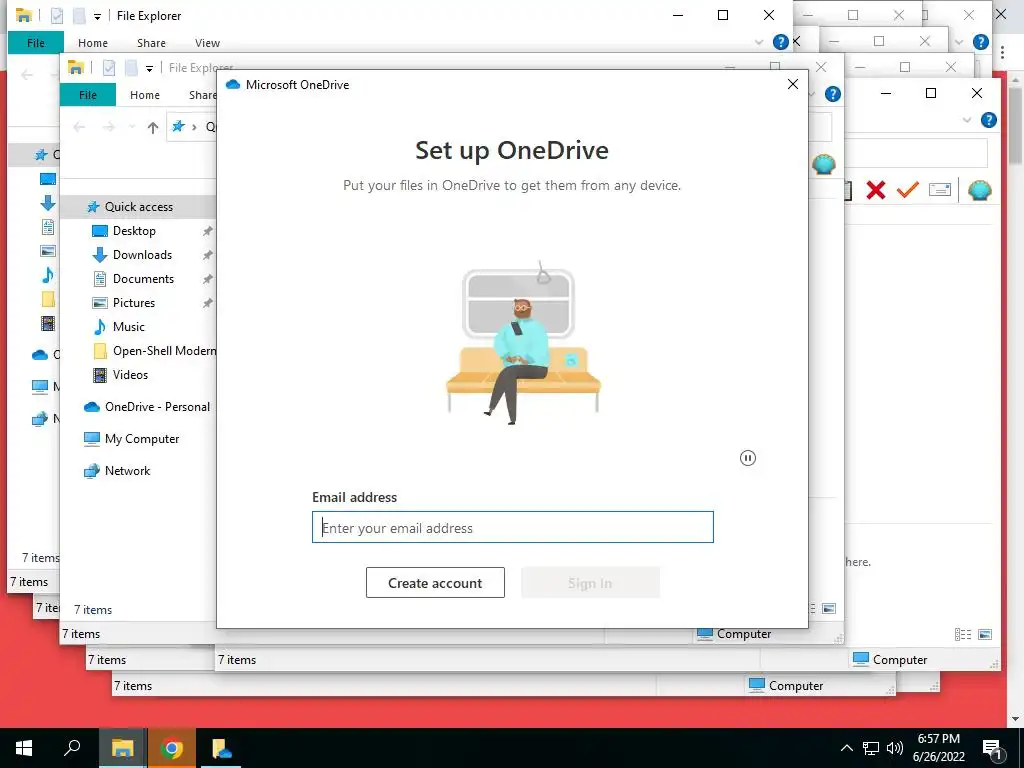Click downloads arrow icon in back Explorer sidebar
This screenshot has height=768, width=1024.
click(x=48, y=203)
